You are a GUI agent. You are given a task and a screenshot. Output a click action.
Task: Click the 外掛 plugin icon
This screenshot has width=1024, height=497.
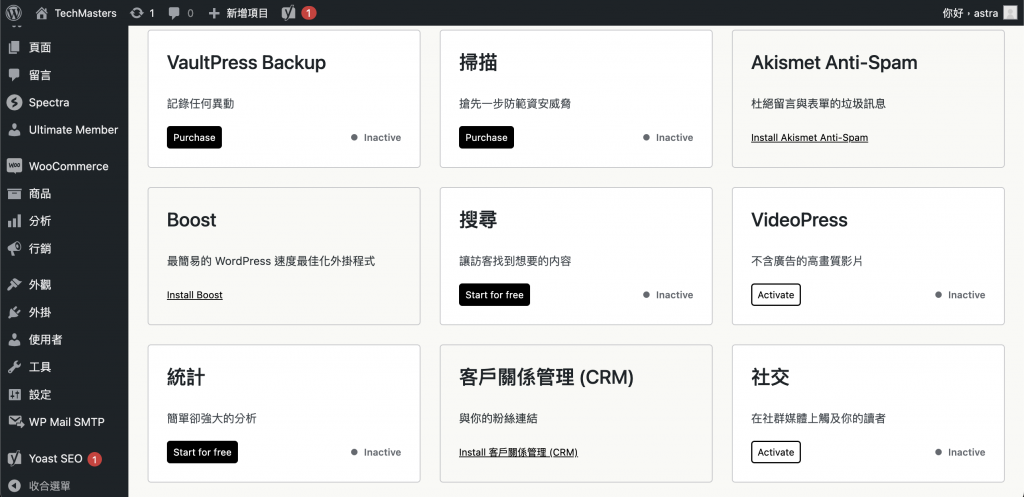(x=14, y=312)
